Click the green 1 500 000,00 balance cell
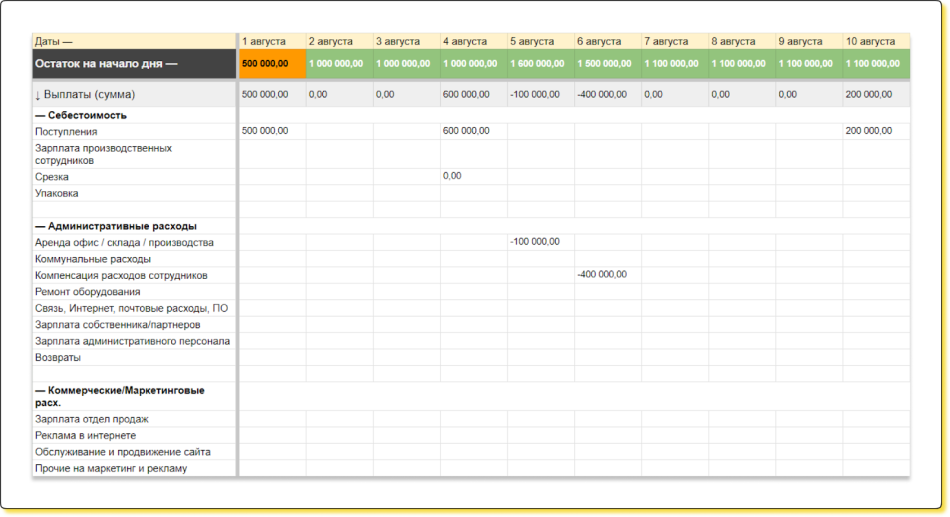This screenshot has height=517, width=950. pyautogui.click(x=607, y=63)
